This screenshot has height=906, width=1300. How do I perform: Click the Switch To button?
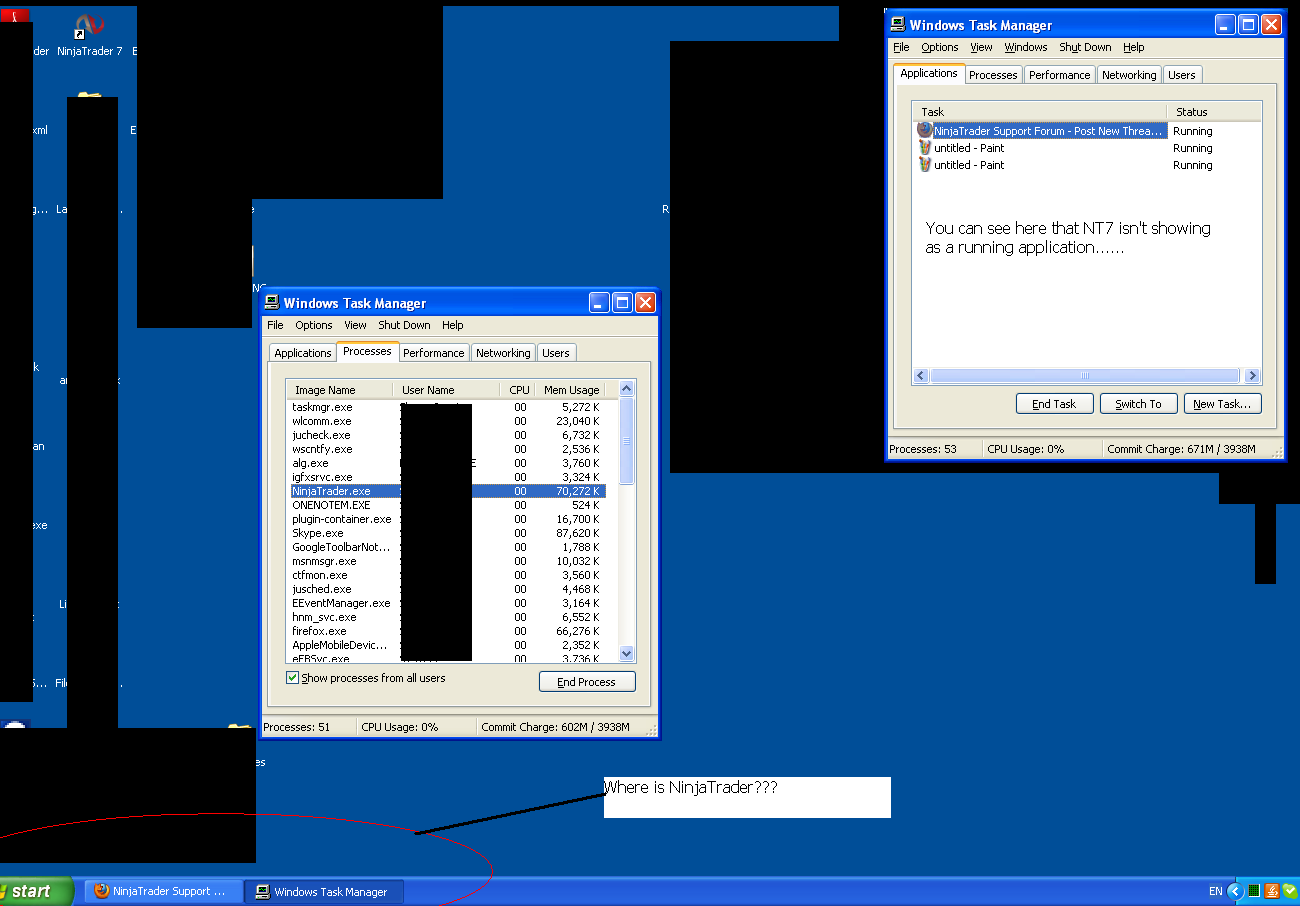click(x=1138, y=404)
